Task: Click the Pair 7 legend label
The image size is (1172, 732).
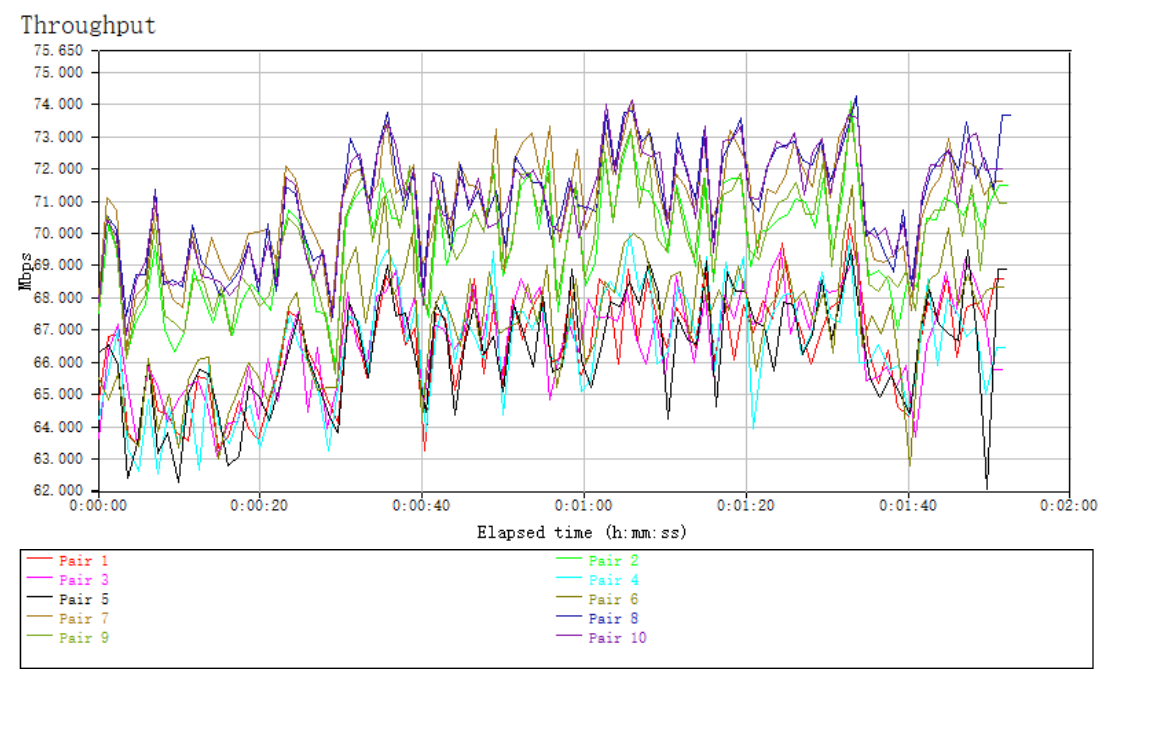Action: click(x=84, y=619)
